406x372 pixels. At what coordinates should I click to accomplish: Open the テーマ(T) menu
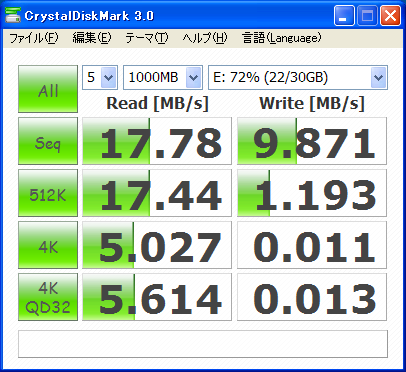[x=147, y=38]
